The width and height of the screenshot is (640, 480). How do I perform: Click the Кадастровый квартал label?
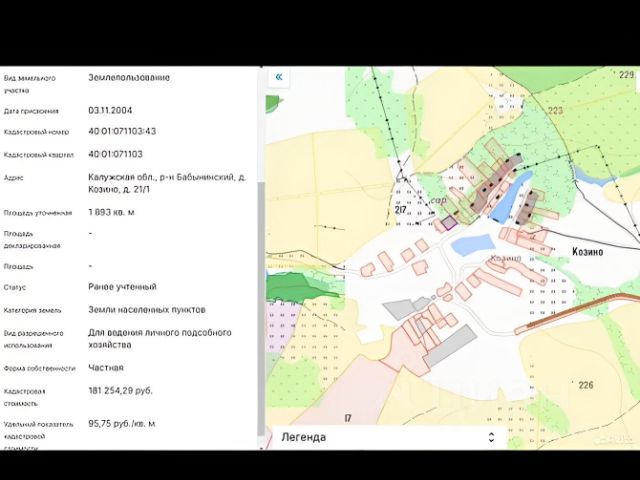[x=39, y=155]
